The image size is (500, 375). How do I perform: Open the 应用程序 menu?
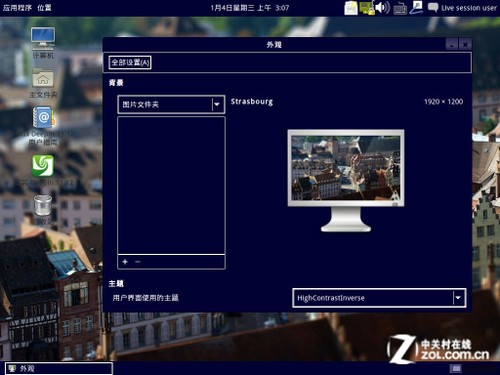pos(17,8)
